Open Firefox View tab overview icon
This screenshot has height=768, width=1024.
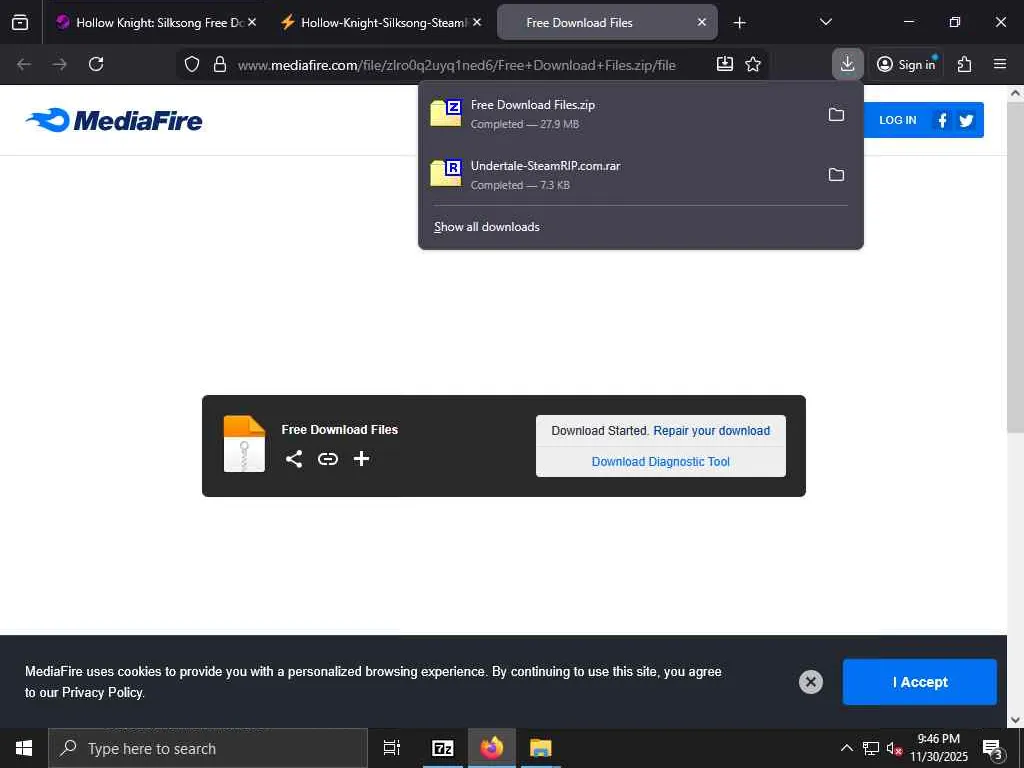click(x=20, y=22)
